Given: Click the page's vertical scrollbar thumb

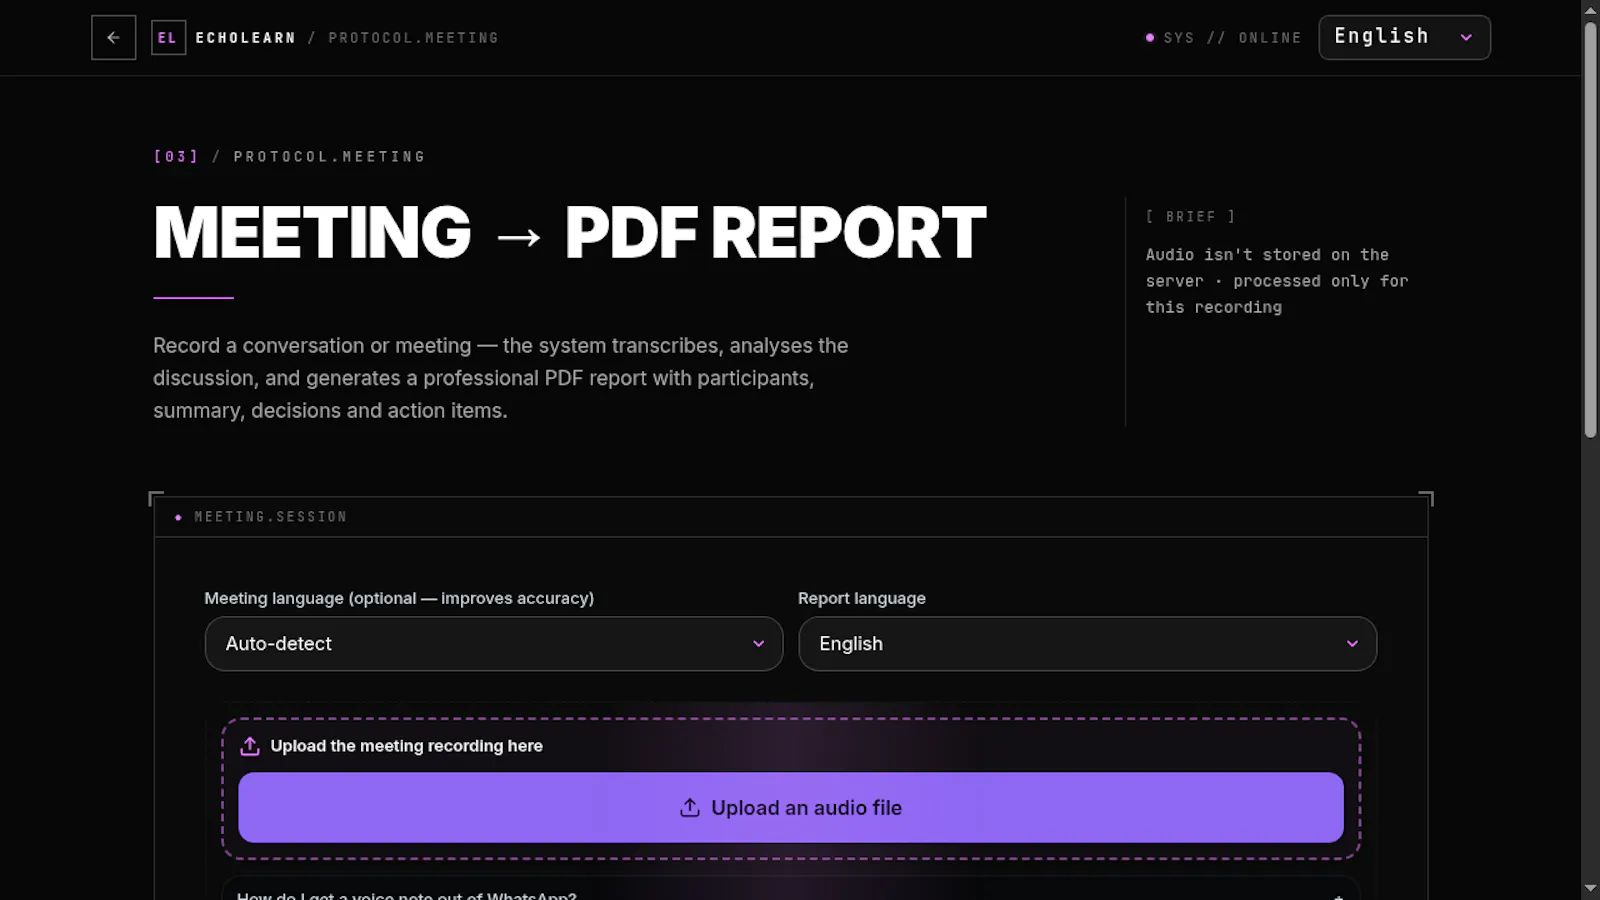Looking at the screenshot, I should point(1591,230).
